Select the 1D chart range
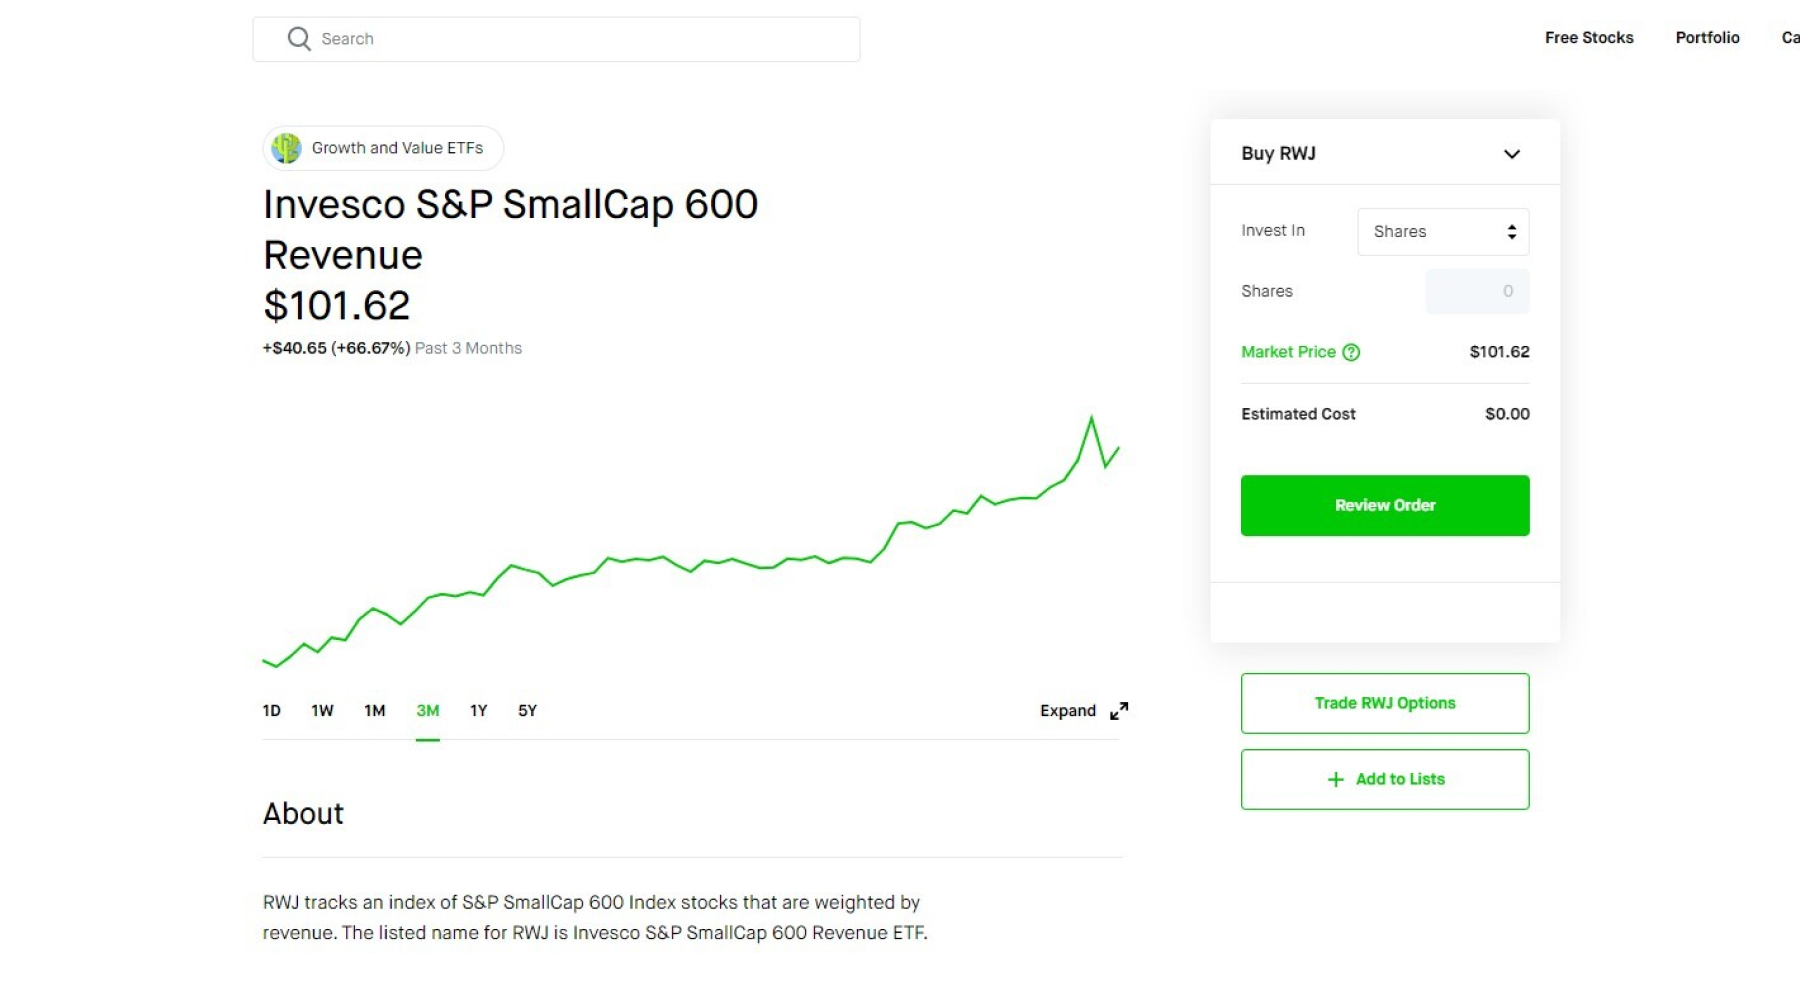 [x=271, y=711]
